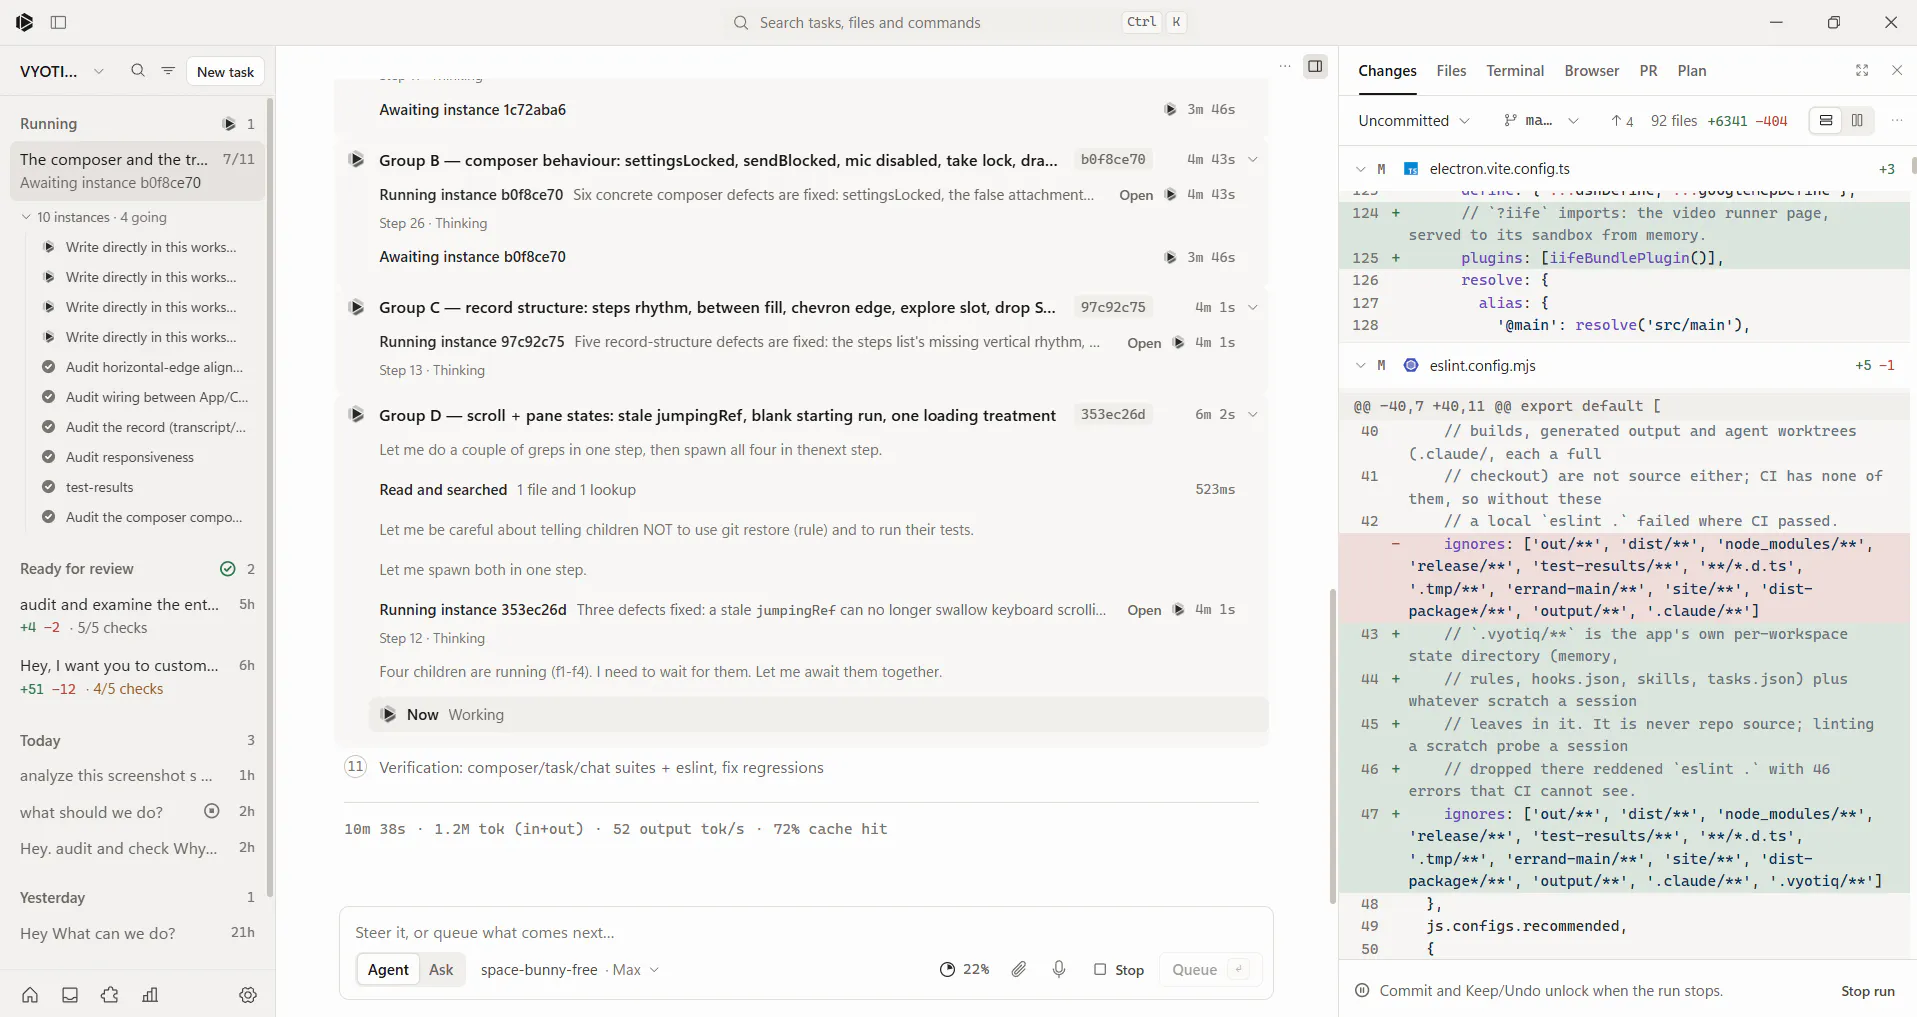
Task: Open the Files tab
Action: coord(1451,71)
